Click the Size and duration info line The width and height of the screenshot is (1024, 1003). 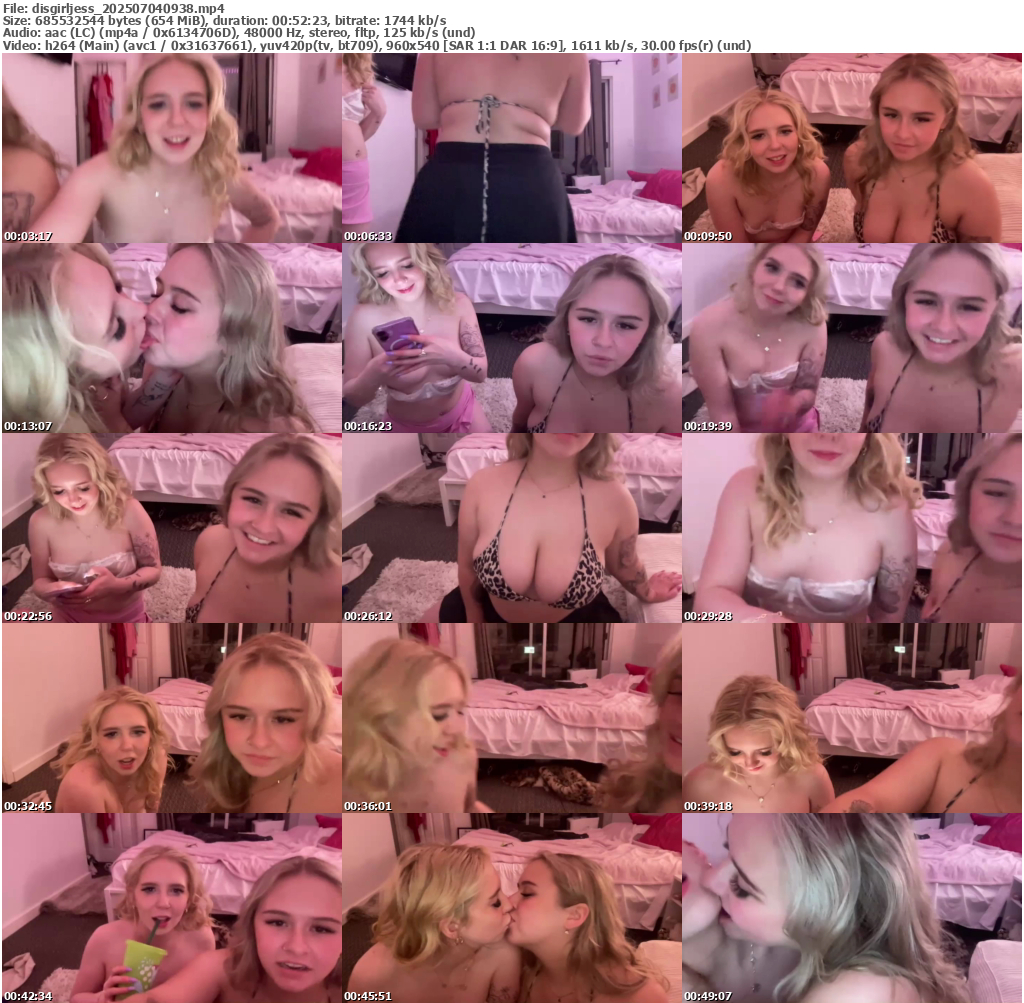click(x=225, y=20)
